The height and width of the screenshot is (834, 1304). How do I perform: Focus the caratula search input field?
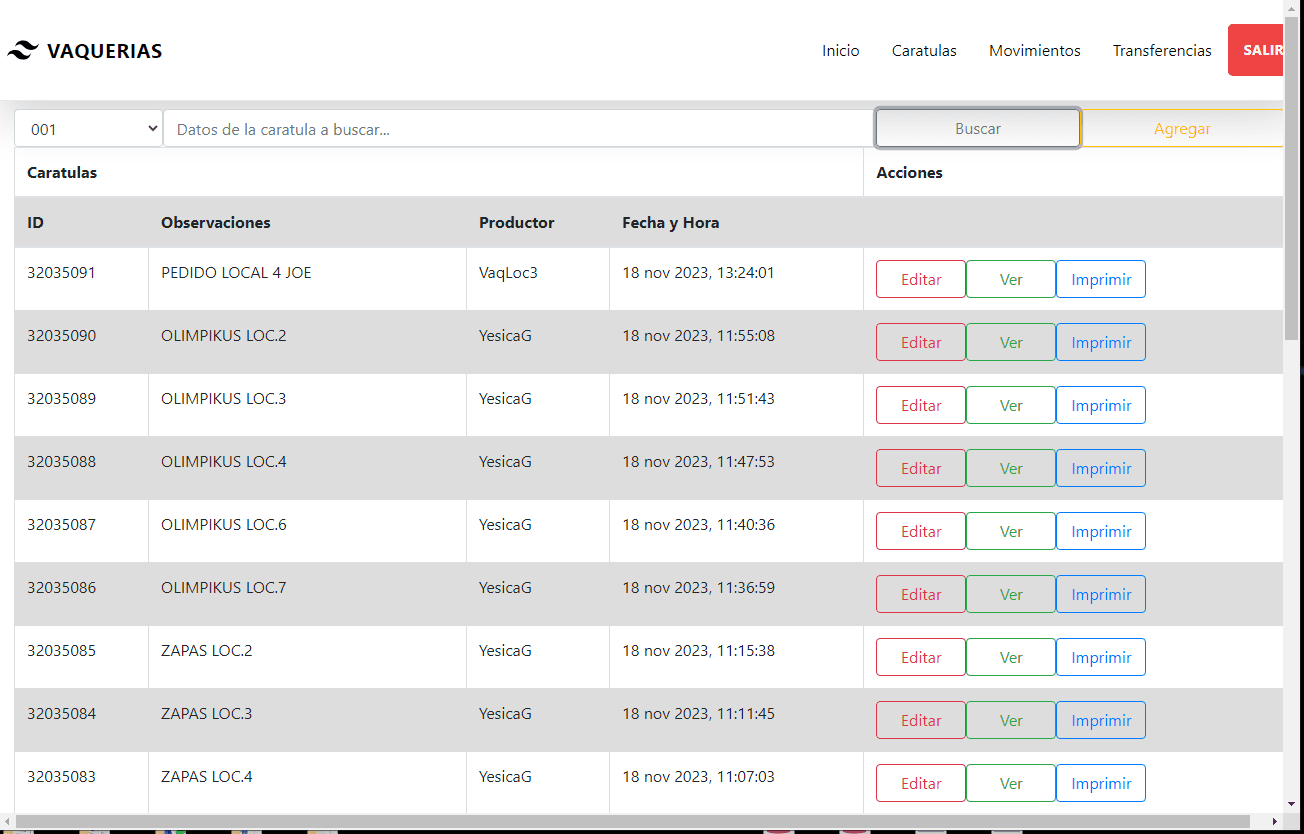519,129
